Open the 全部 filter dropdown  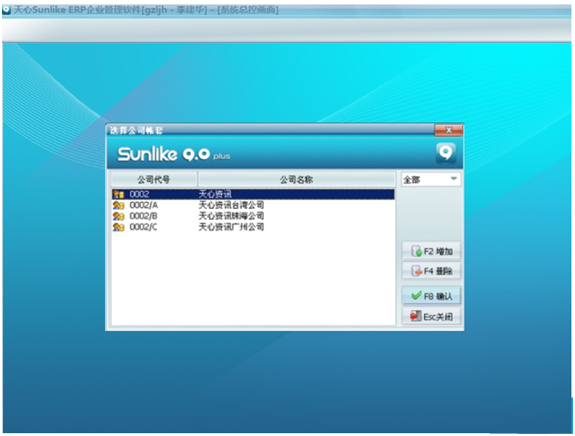click(431, 180)
